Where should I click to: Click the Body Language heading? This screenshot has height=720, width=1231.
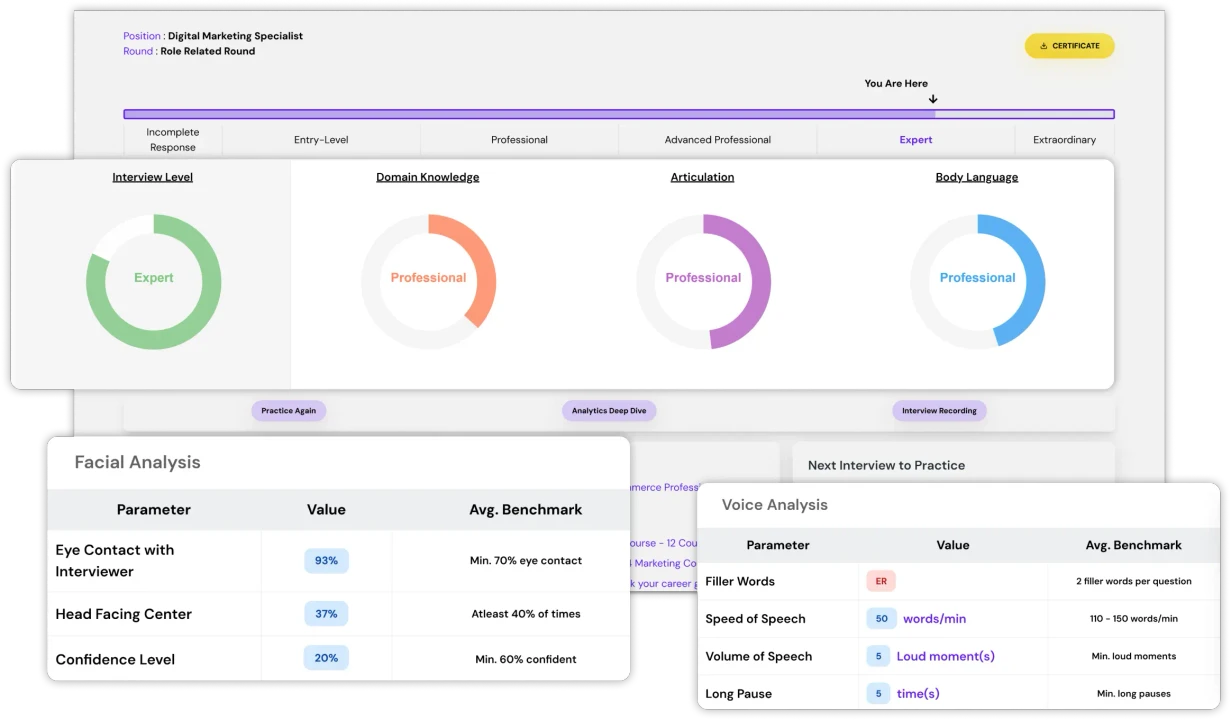pyautogui.click(x=976, y=177)
